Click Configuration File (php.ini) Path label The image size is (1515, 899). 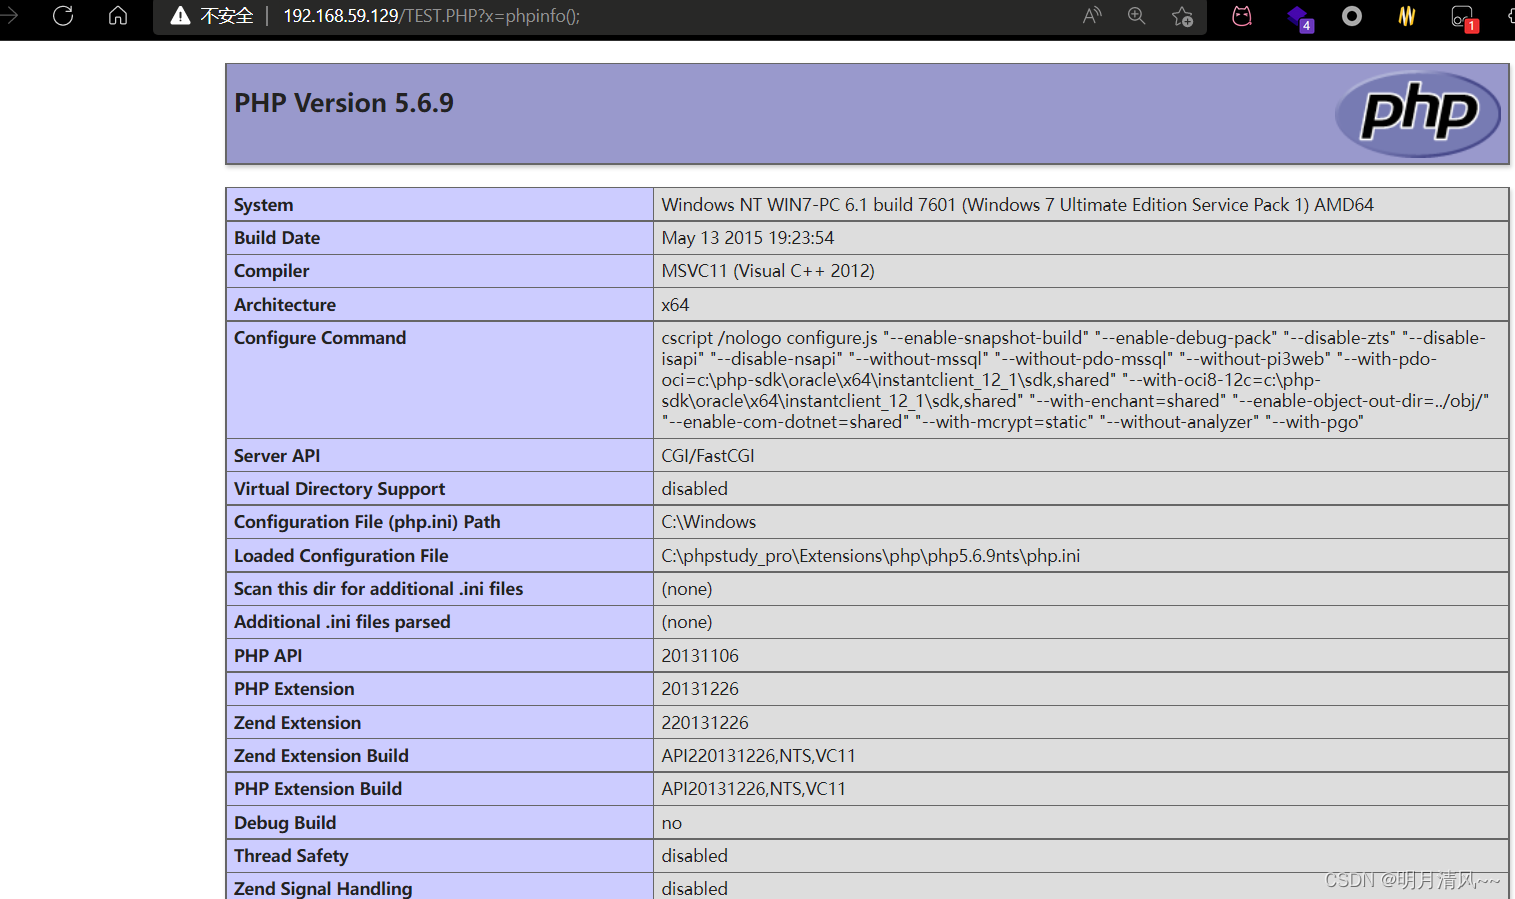(367, 522)
